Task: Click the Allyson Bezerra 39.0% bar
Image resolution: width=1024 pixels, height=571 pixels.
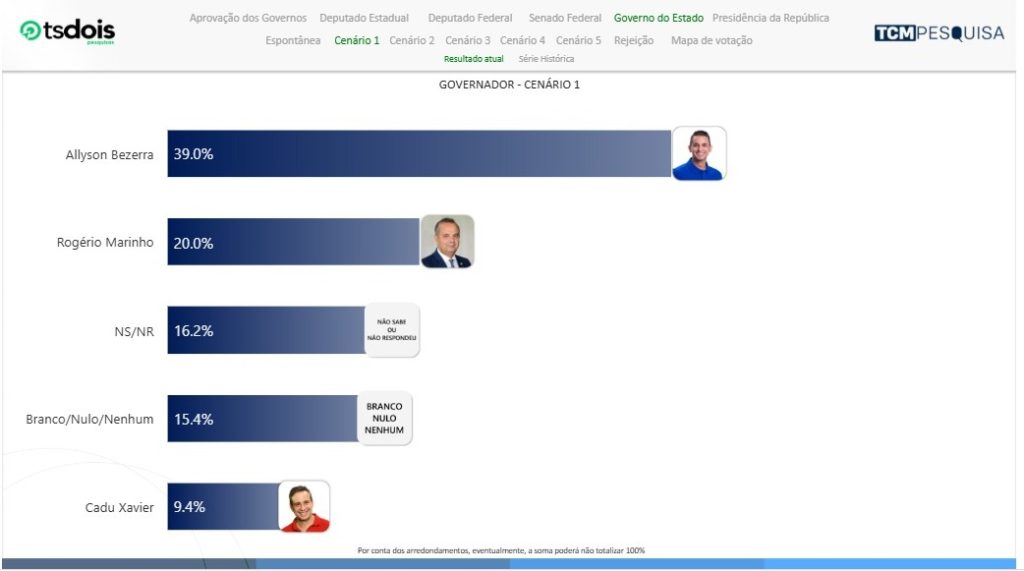Action: pos(420,154)
